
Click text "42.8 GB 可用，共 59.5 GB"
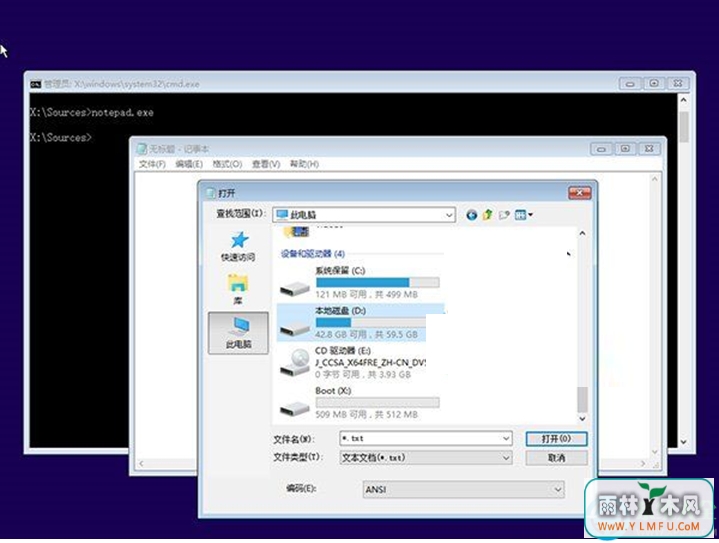(x=366, y=334)
